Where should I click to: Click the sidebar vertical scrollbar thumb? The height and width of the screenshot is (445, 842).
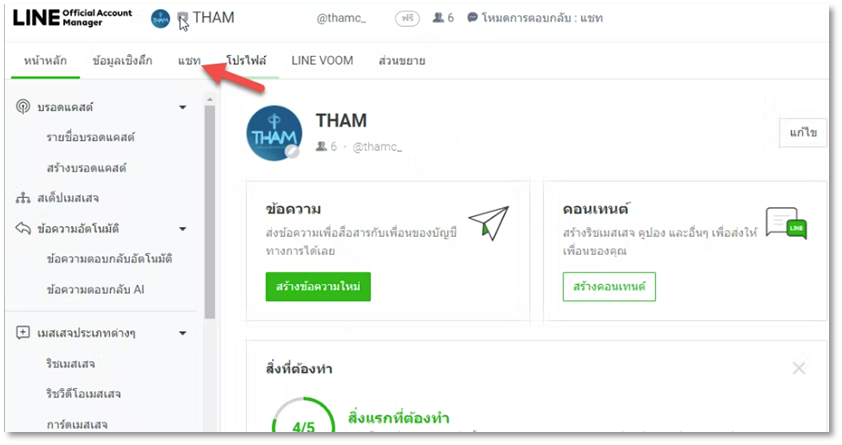(209, 212)
